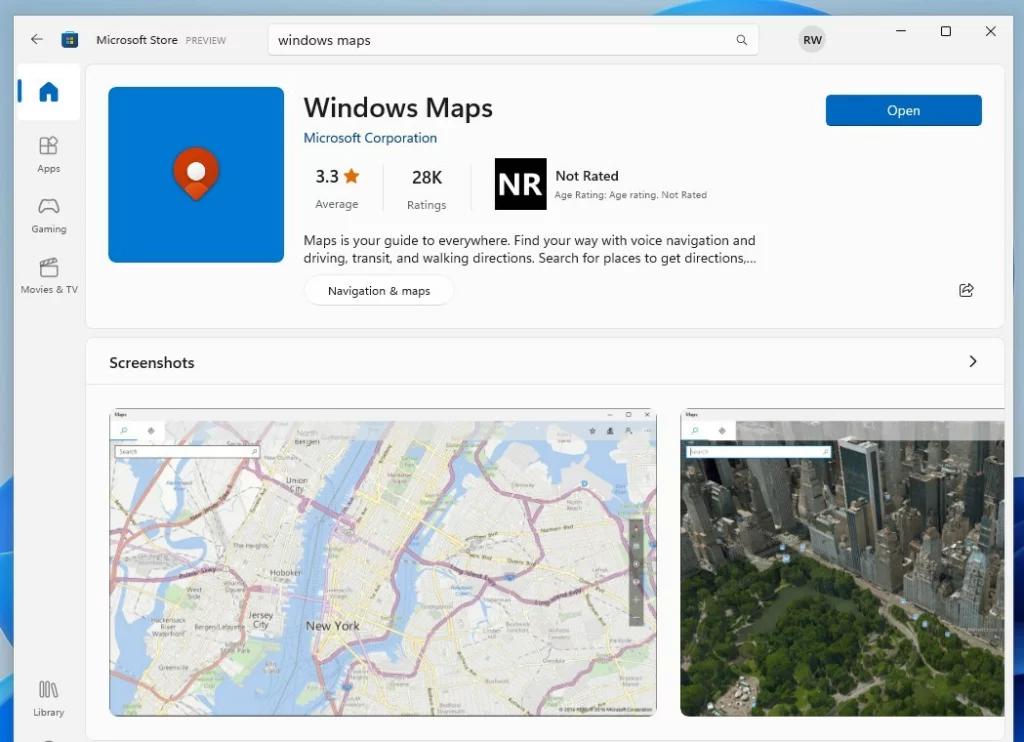
Task: Share the Windows Maps app page
Action: tap(966, 290)
